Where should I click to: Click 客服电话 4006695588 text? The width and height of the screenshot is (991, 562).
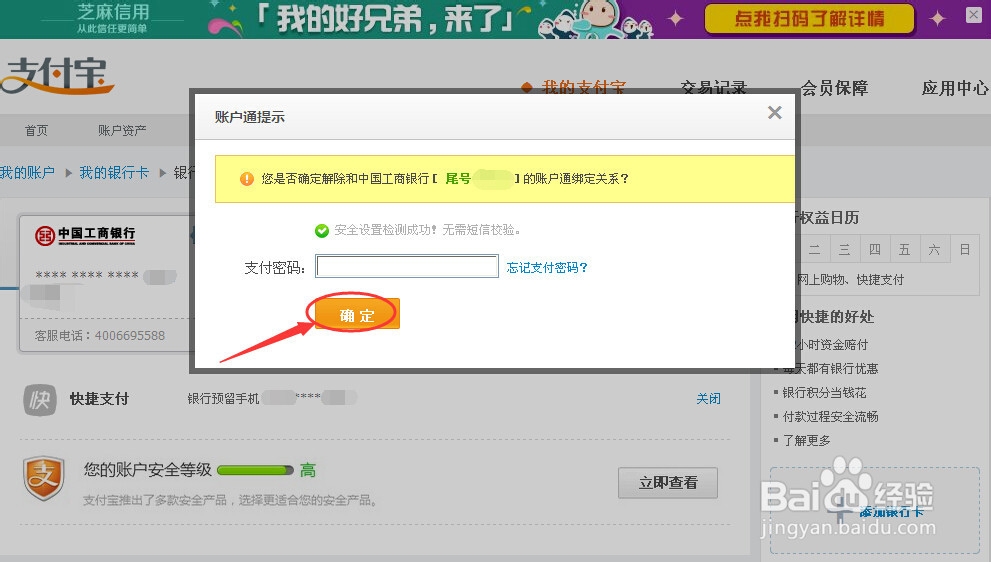[99, 336]
